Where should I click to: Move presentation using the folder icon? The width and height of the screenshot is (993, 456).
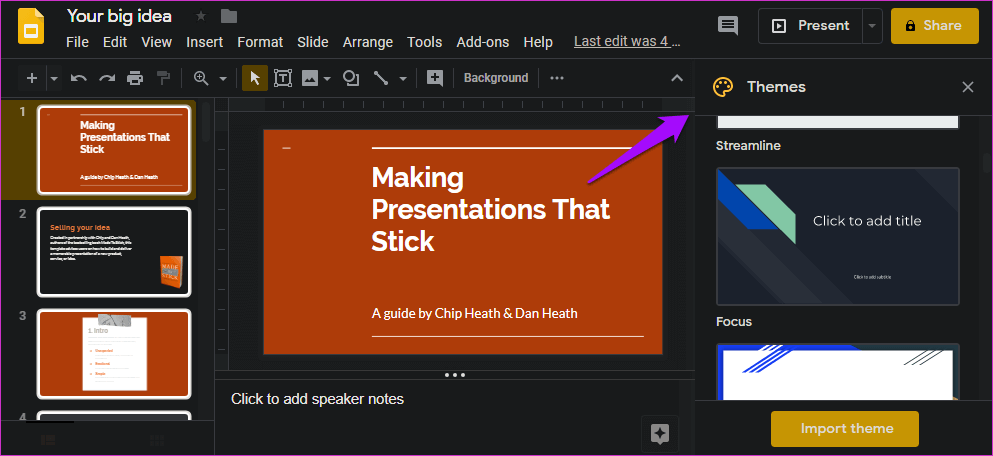(229, 16)
